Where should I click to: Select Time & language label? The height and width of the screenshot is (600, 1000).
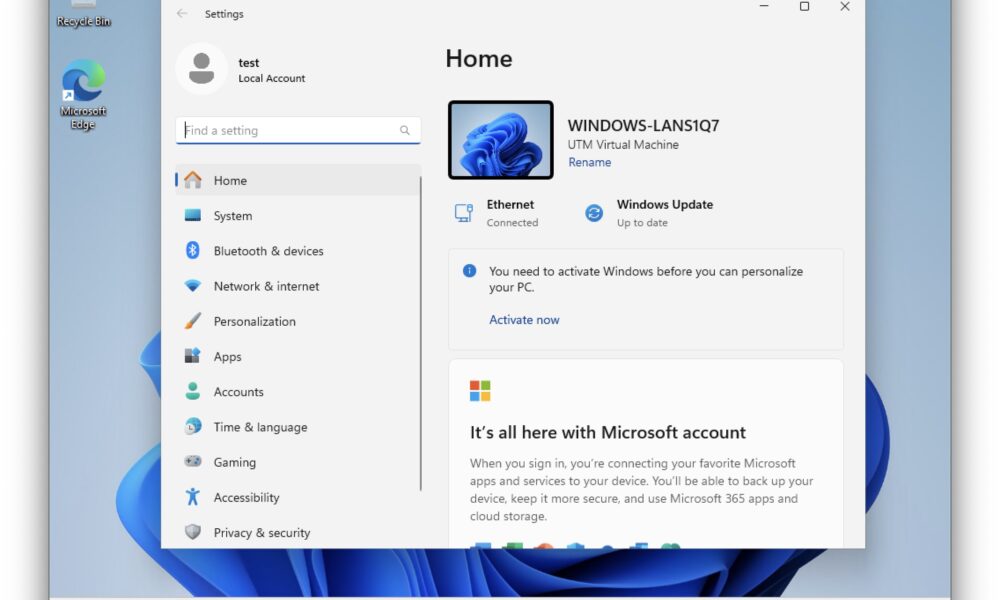click(x=260, y=427)
